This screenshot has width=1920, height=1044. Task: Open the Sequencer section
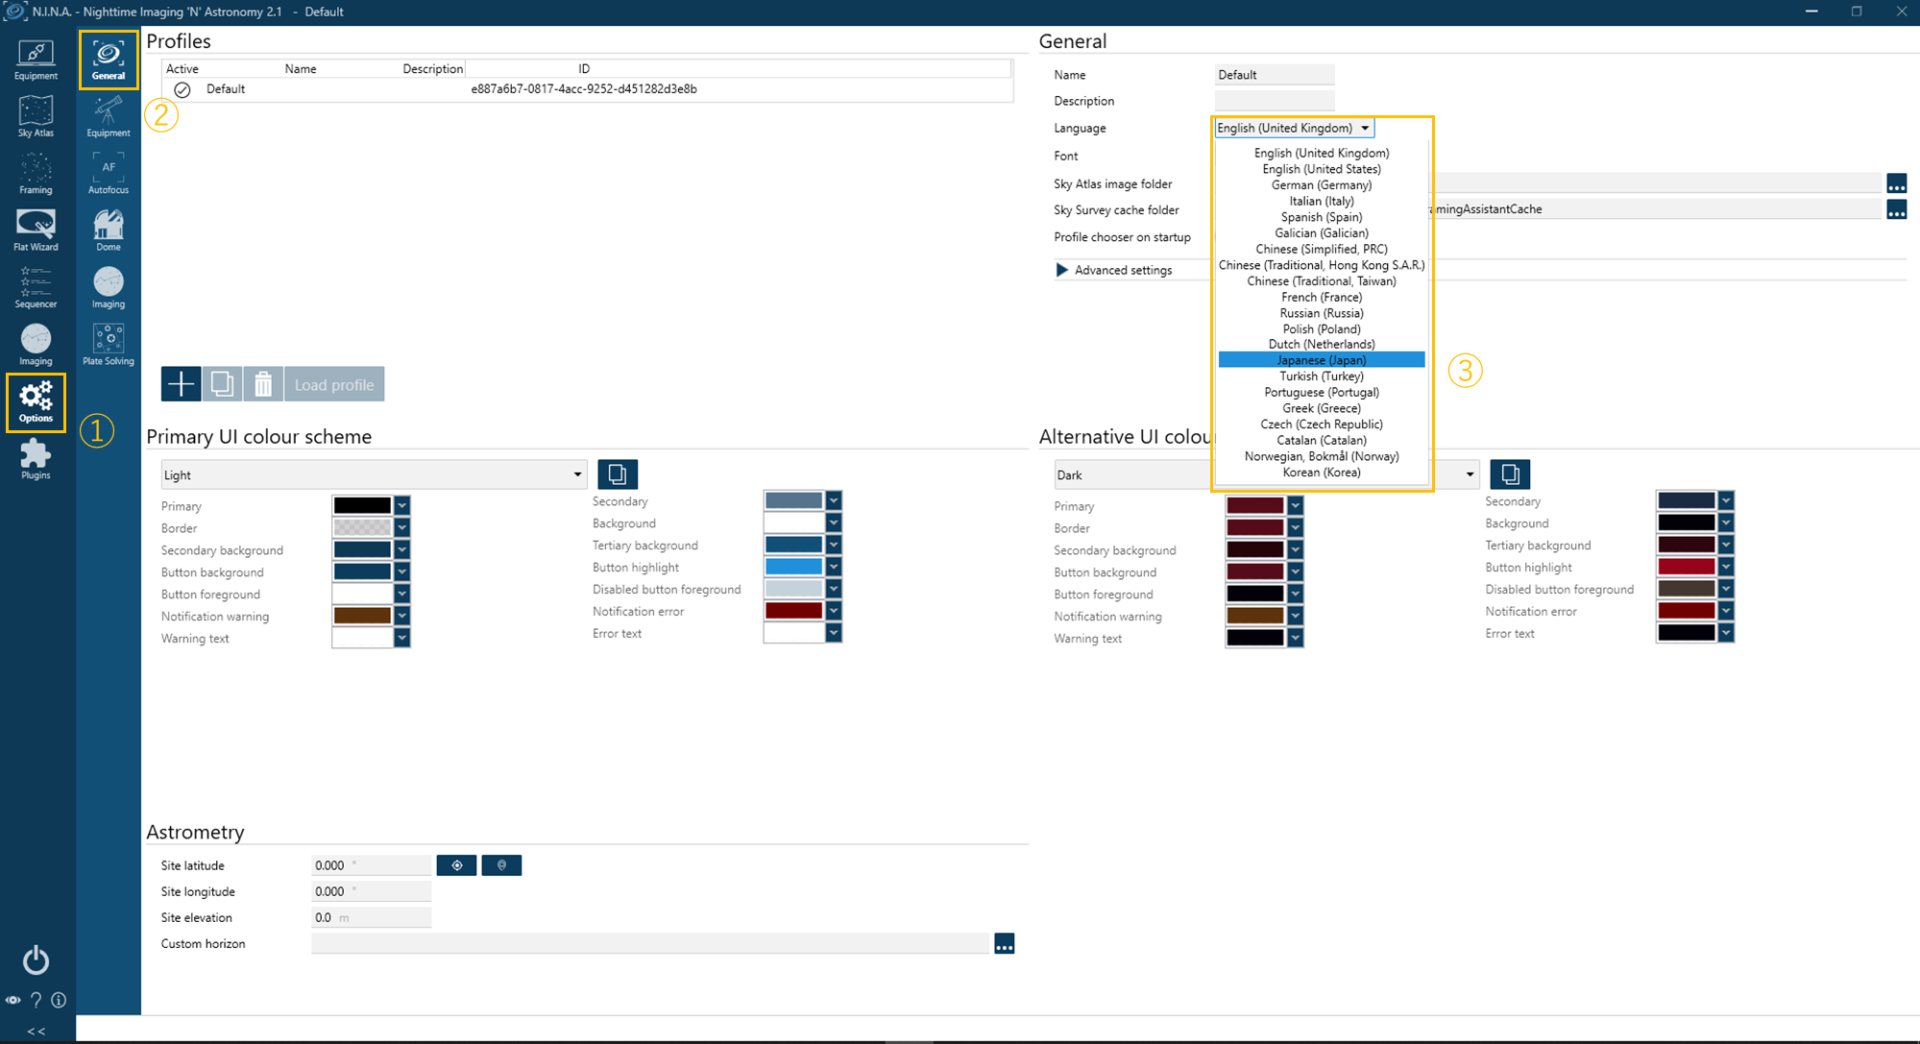36,287
